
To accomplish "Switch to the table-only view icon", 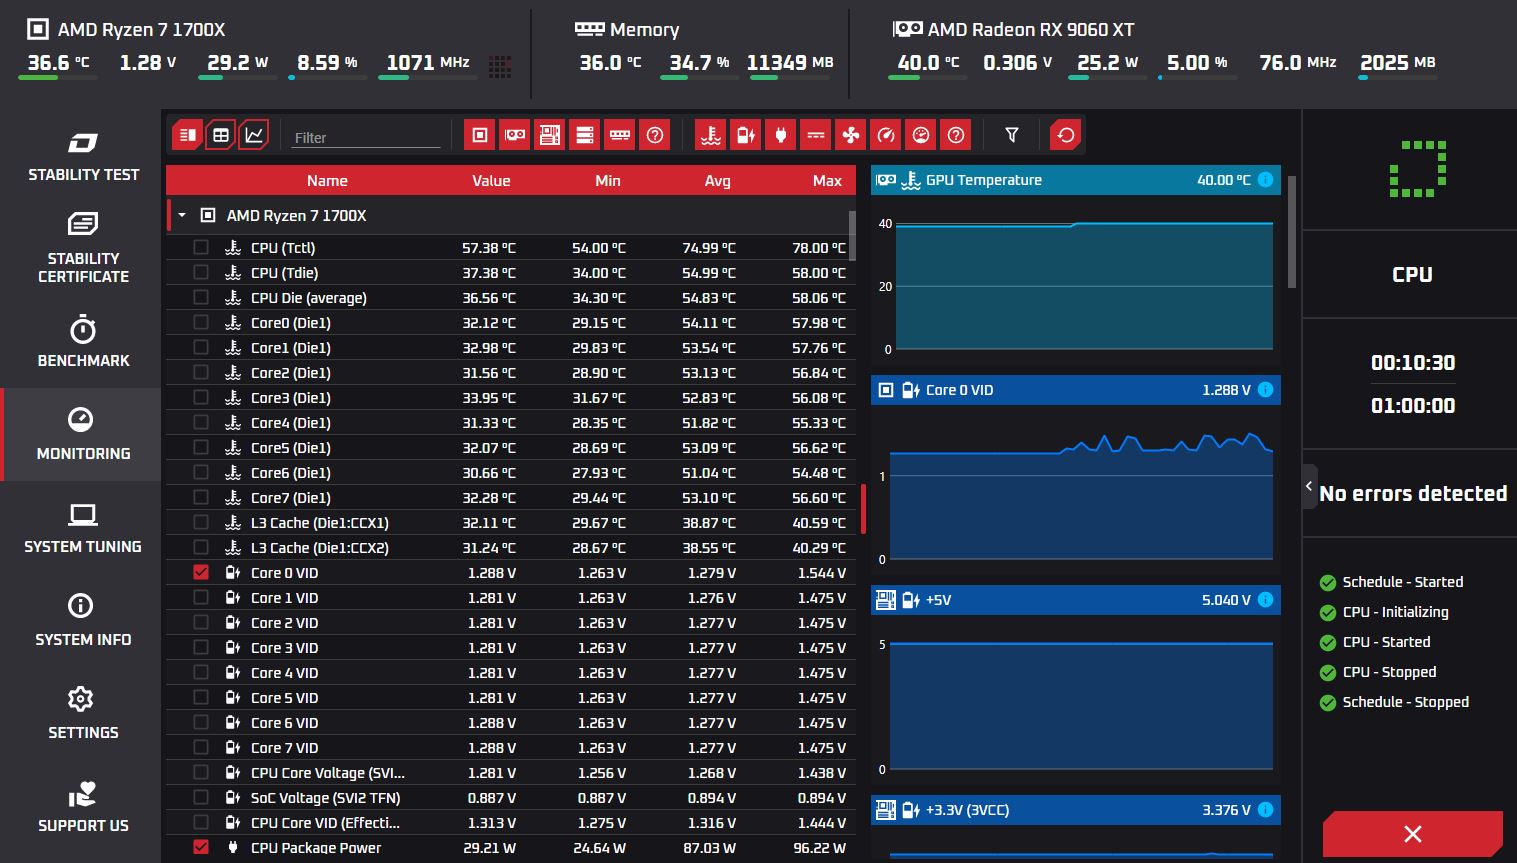I will coord(221,135).
